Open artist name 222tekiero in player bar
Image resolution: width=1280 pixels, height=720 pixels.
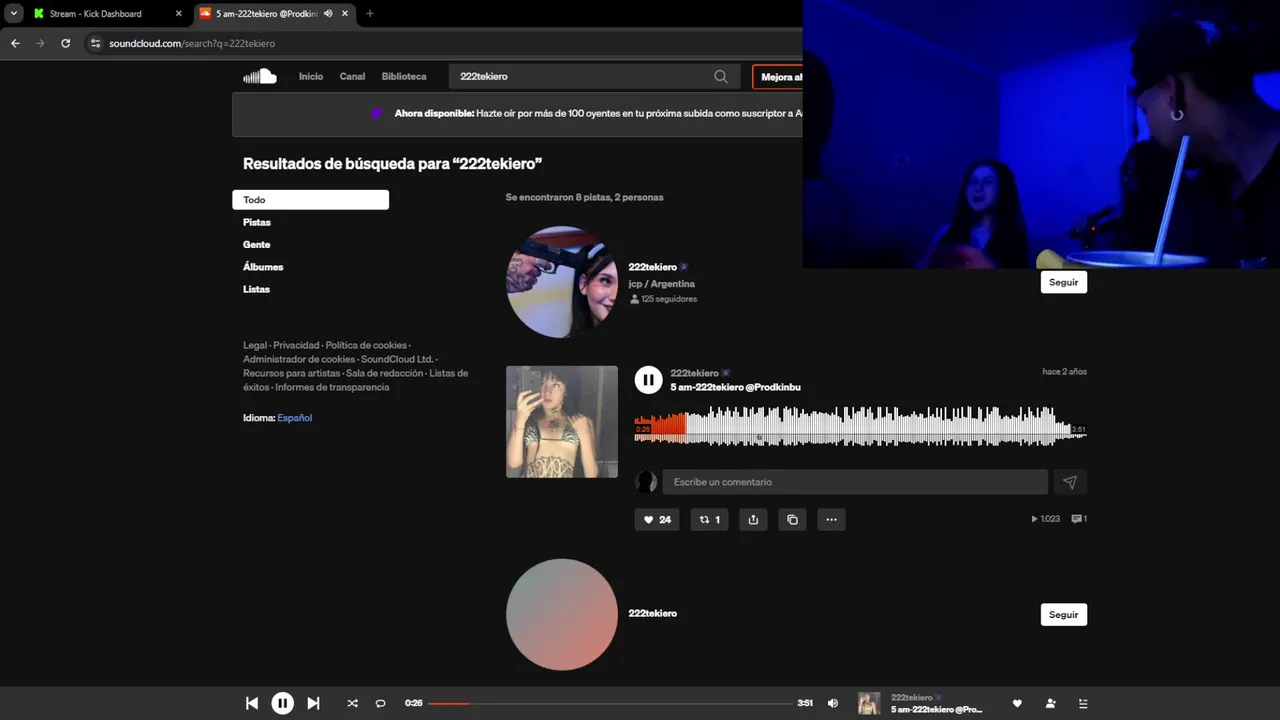911,697
